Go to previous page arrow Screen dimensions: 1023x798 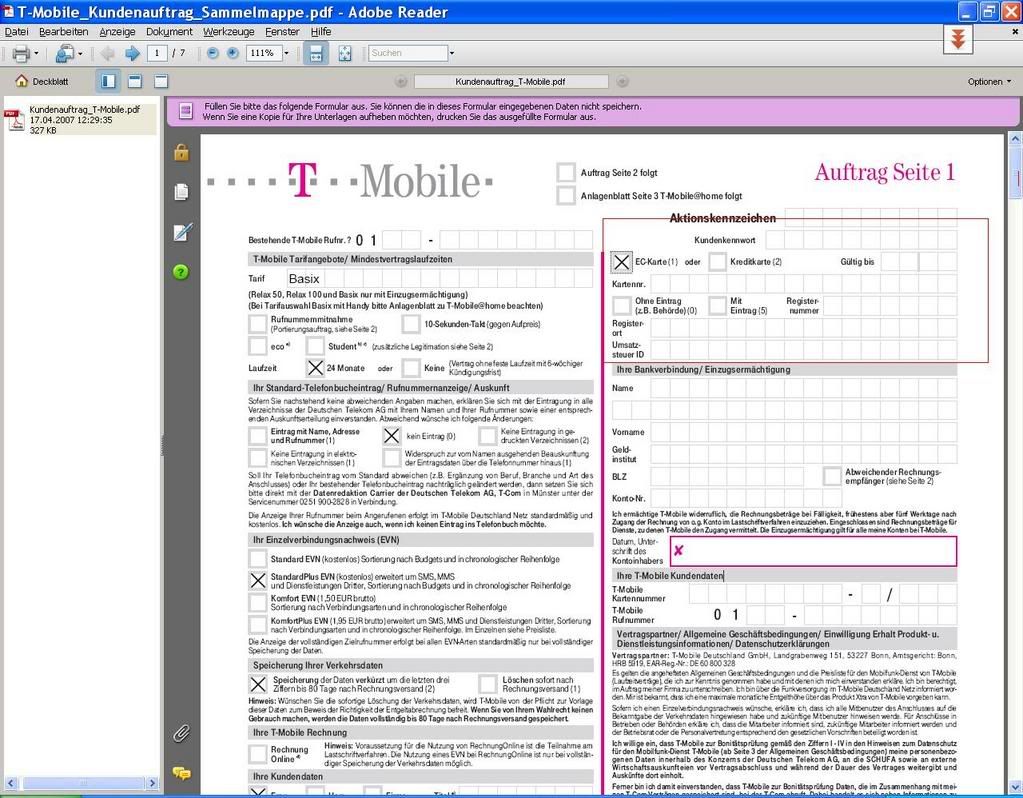[x=108, y=54]
